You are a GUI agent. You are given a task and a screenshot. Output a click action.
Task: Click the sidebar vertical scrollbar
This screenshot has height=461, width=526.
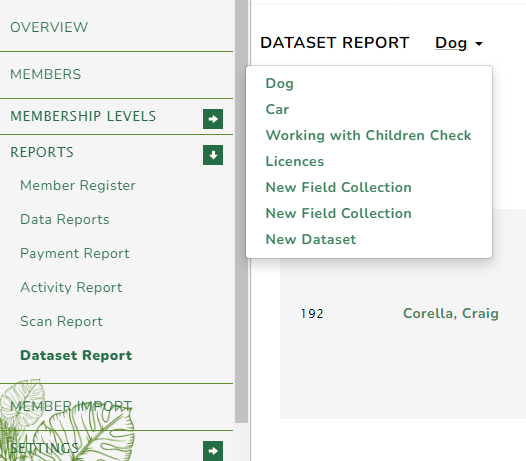(x=241, y=211)
